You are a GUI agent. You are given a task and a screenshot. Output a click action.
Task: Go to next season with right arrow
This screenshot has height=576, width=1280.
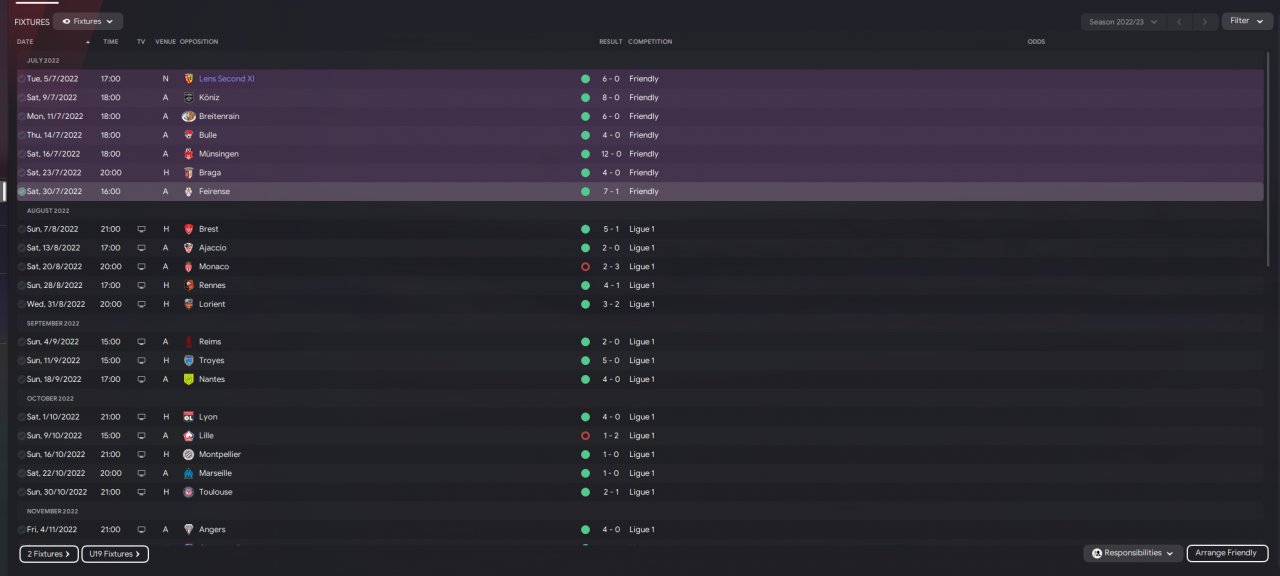(1206, 21)
